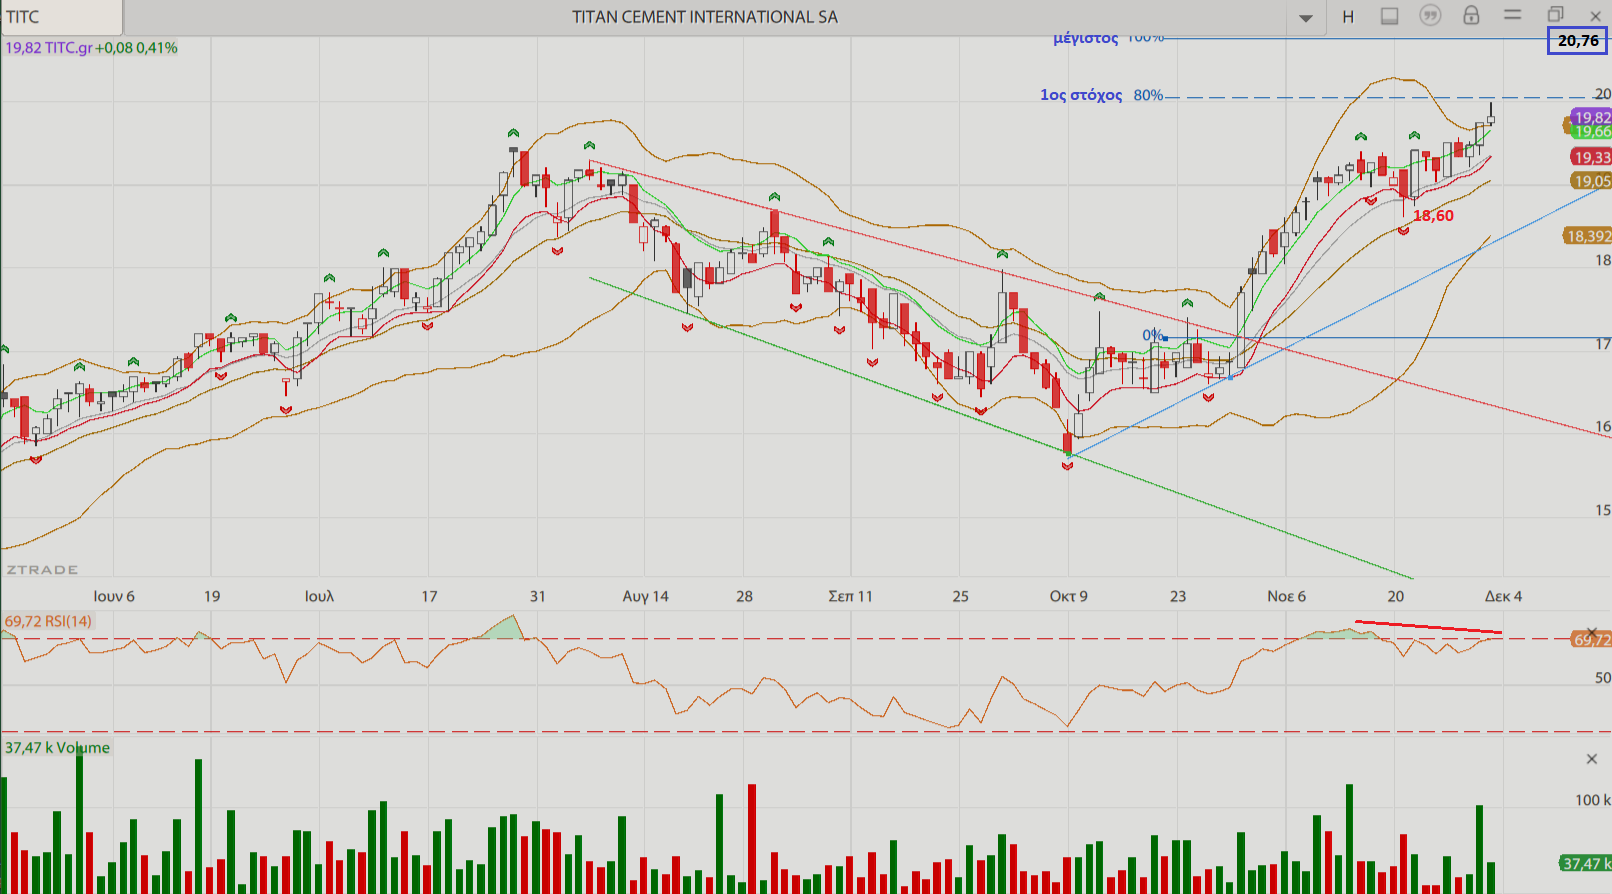Screen dimensions: 1612x894
Task: Click the Νοε 6 date label
Action: point(1286,596)
